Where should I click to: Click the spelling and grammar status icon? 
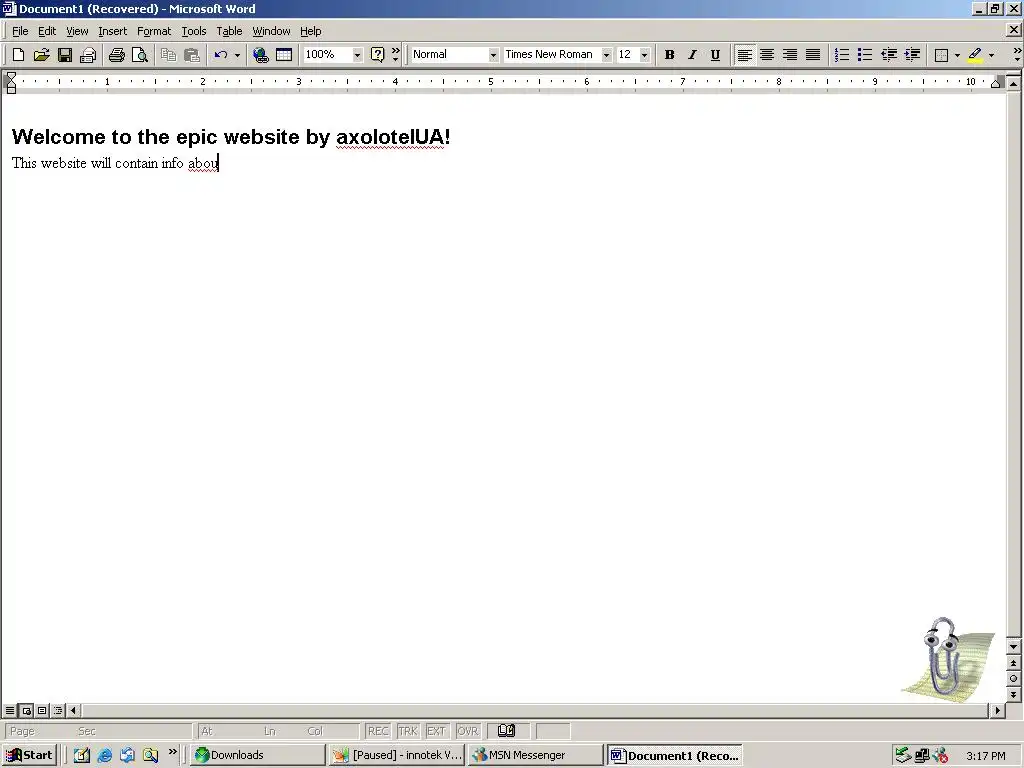tap(506, 731)
